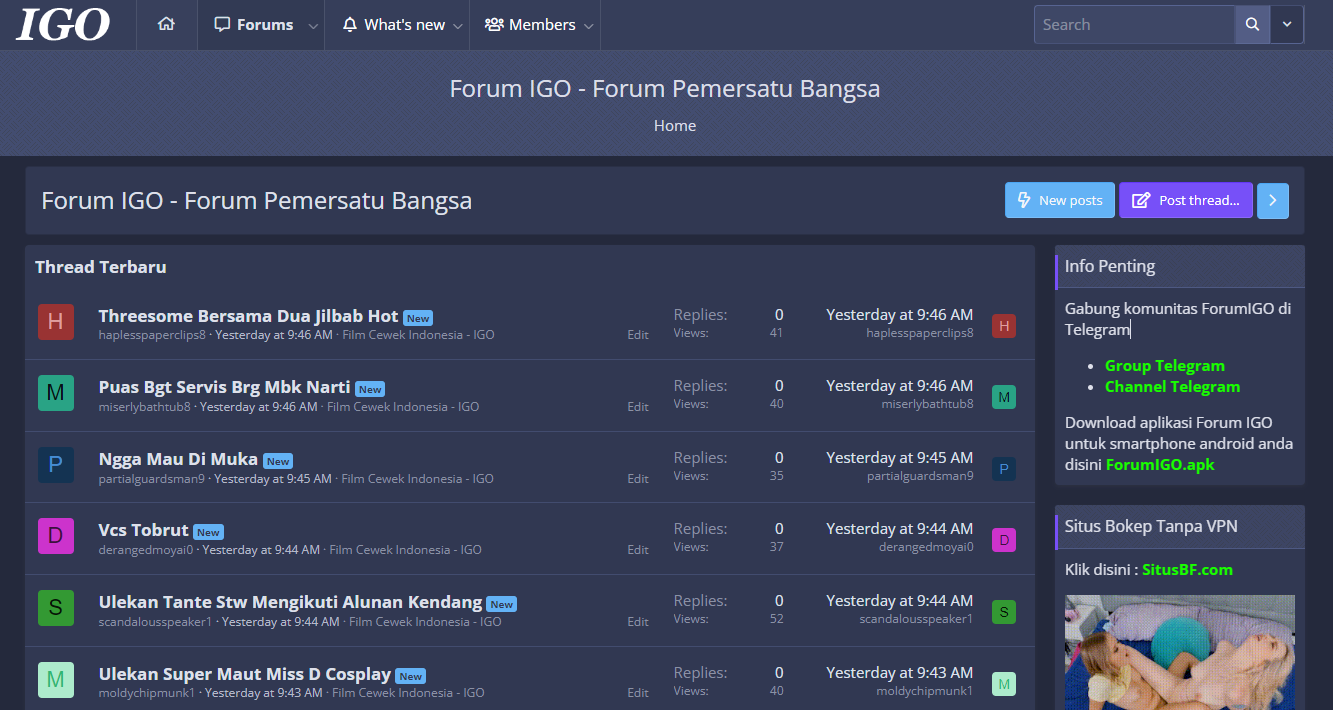Click the New posts button
Viewport: 1333px width, 710px height.
click(x=1060, y=200)
